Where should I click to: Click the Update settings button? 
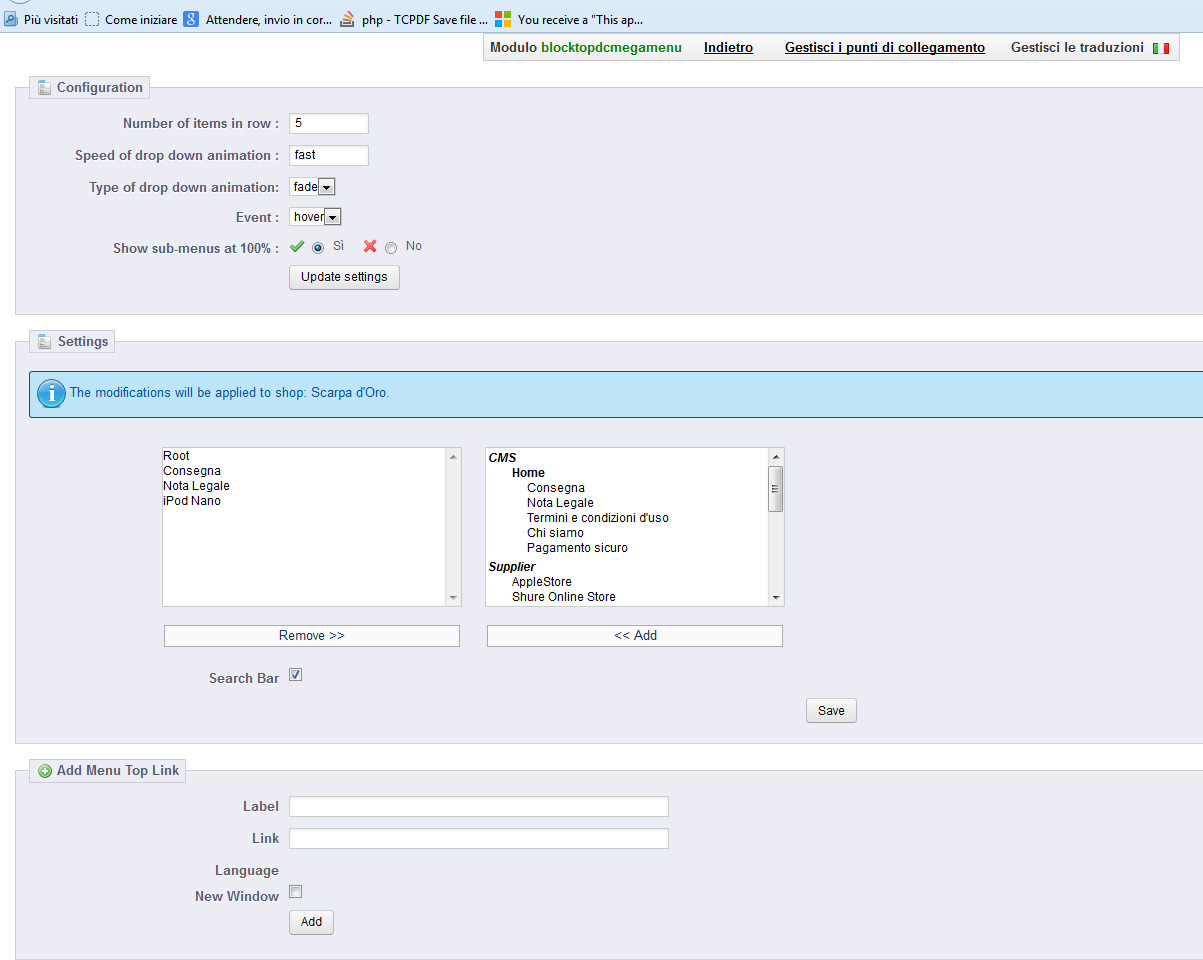(x=344, y=277)
